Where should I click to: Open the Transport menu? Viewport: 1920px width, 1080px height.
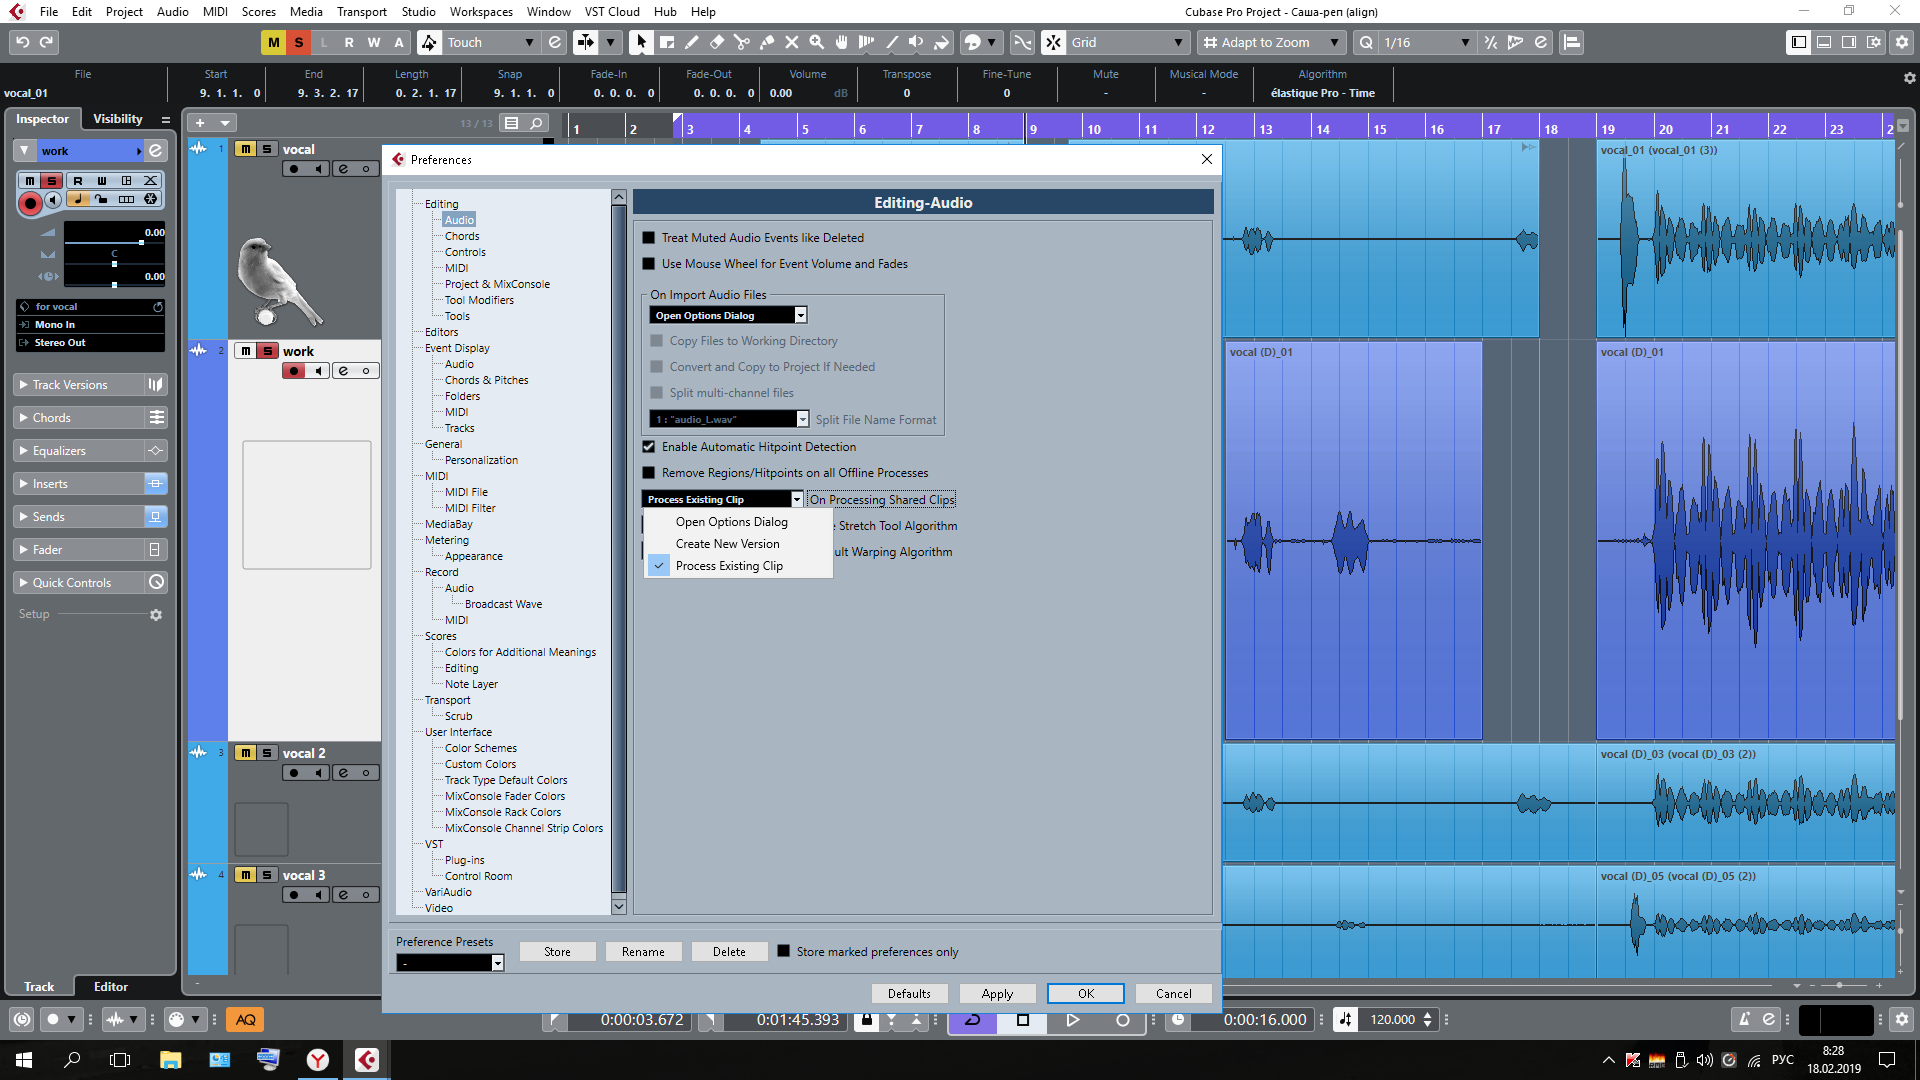point(361,11)
